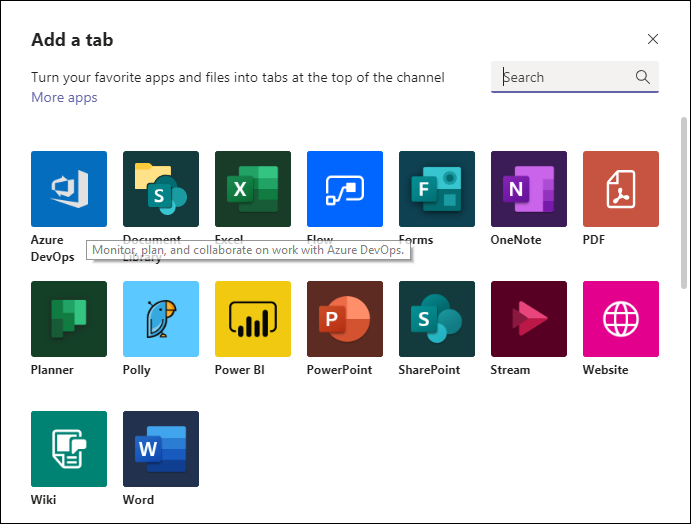Image resolution: width=691 pixels, height=524 pixels.
Task: Click the "Word" label text
Action: [x=138, y=500]
